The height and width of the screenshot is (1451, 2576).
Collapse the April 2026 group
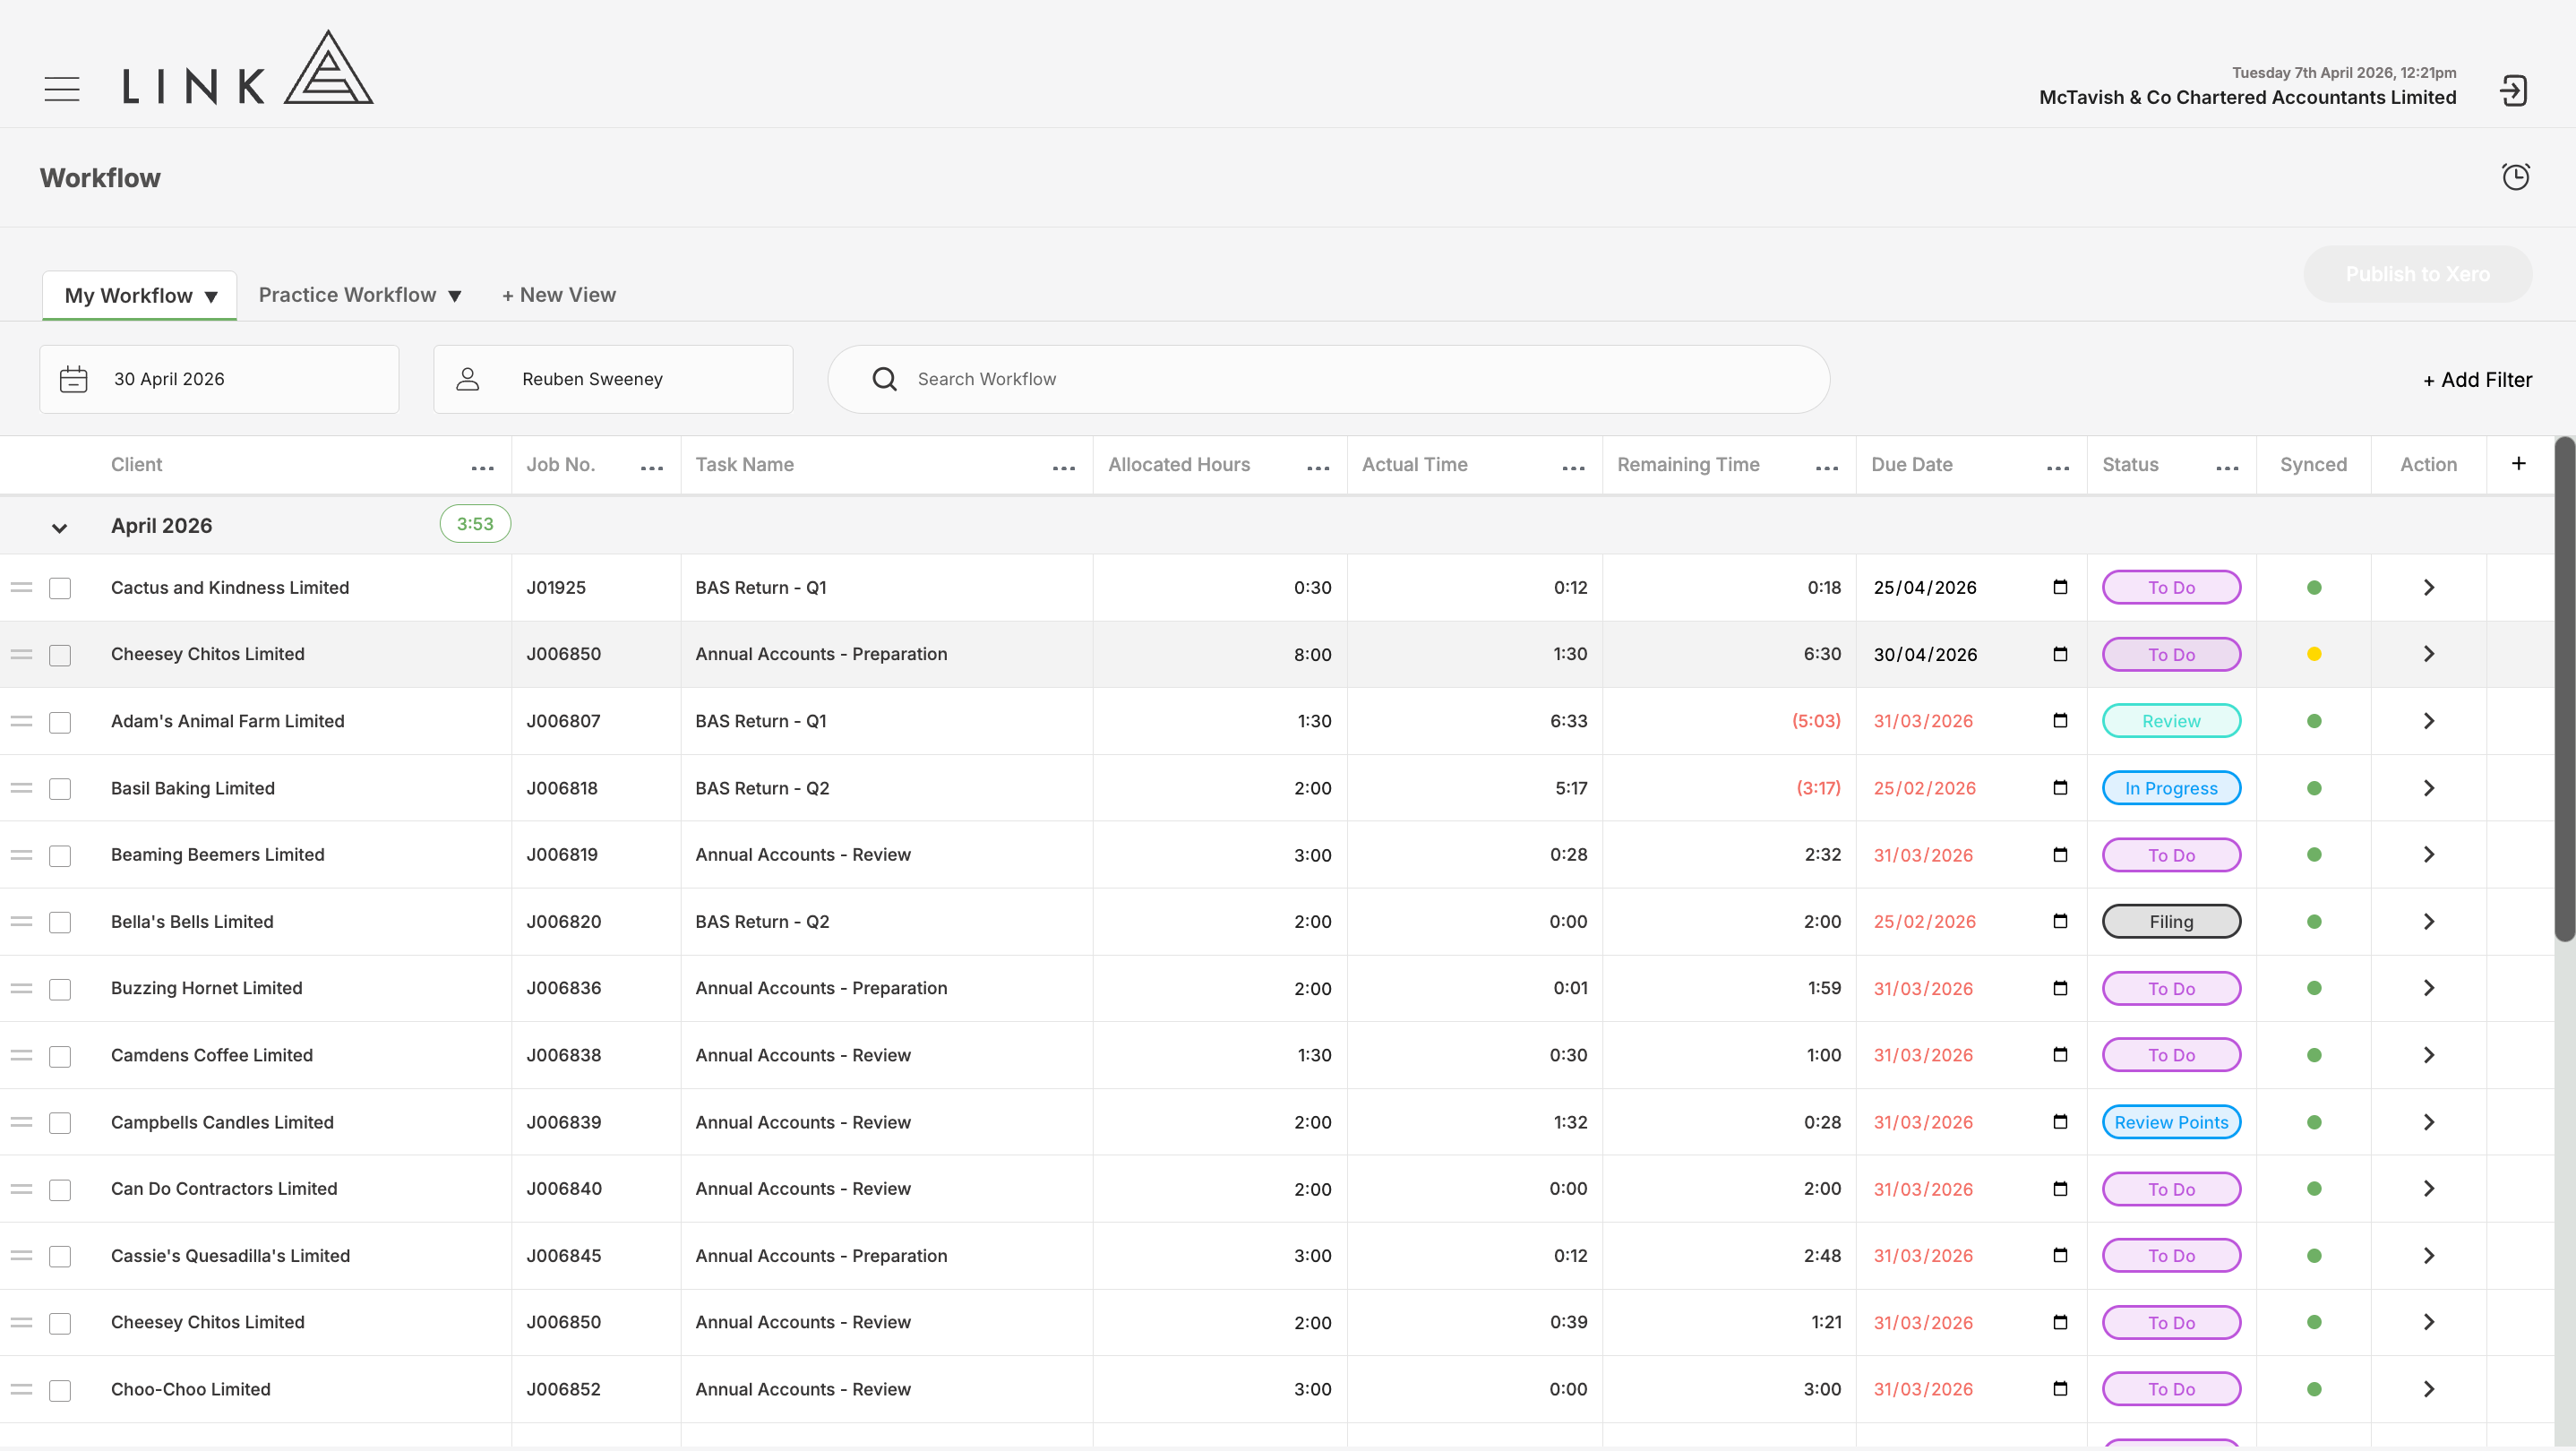59,527
